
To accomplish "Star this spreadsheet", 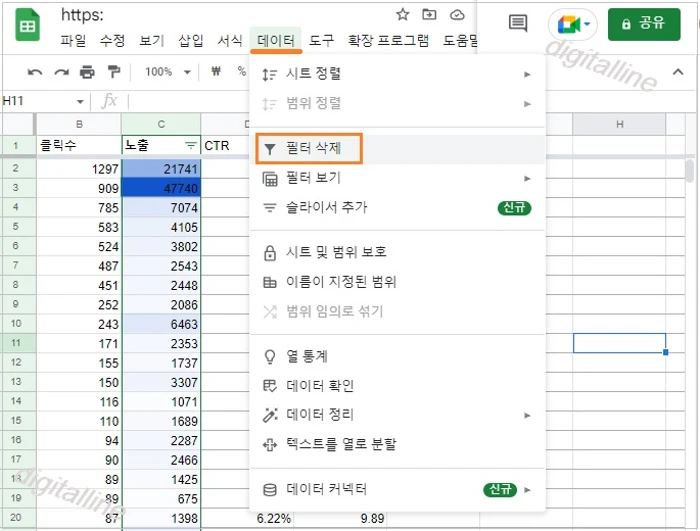I will click(403, 14).
